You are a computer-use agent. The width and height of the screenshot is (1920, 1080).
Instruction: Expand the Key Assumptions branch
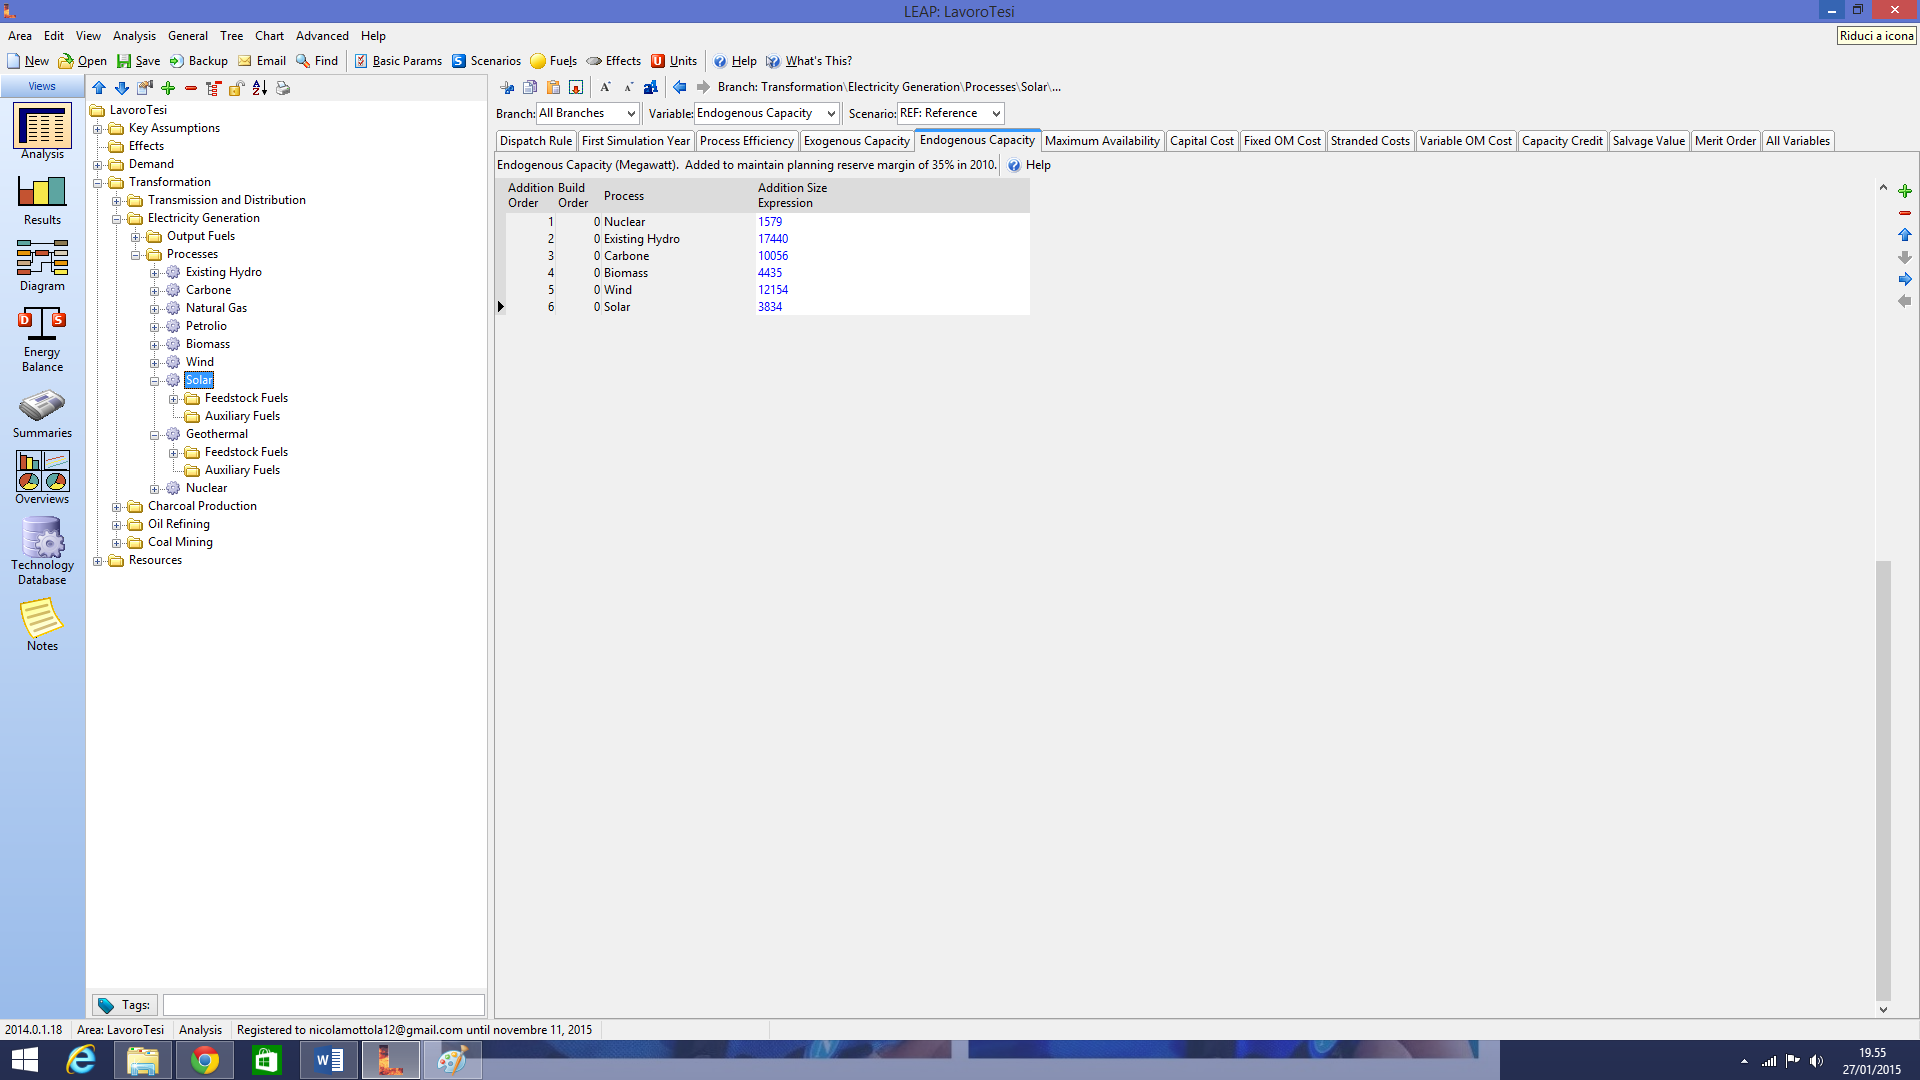(98, 129)
